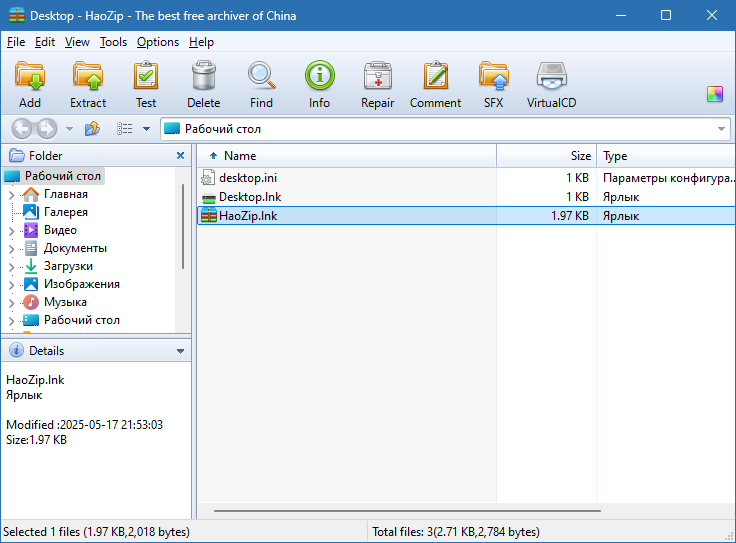Select Загрузки in the folder tree
Screen dimensions: 736x543
tap(68, 266)
